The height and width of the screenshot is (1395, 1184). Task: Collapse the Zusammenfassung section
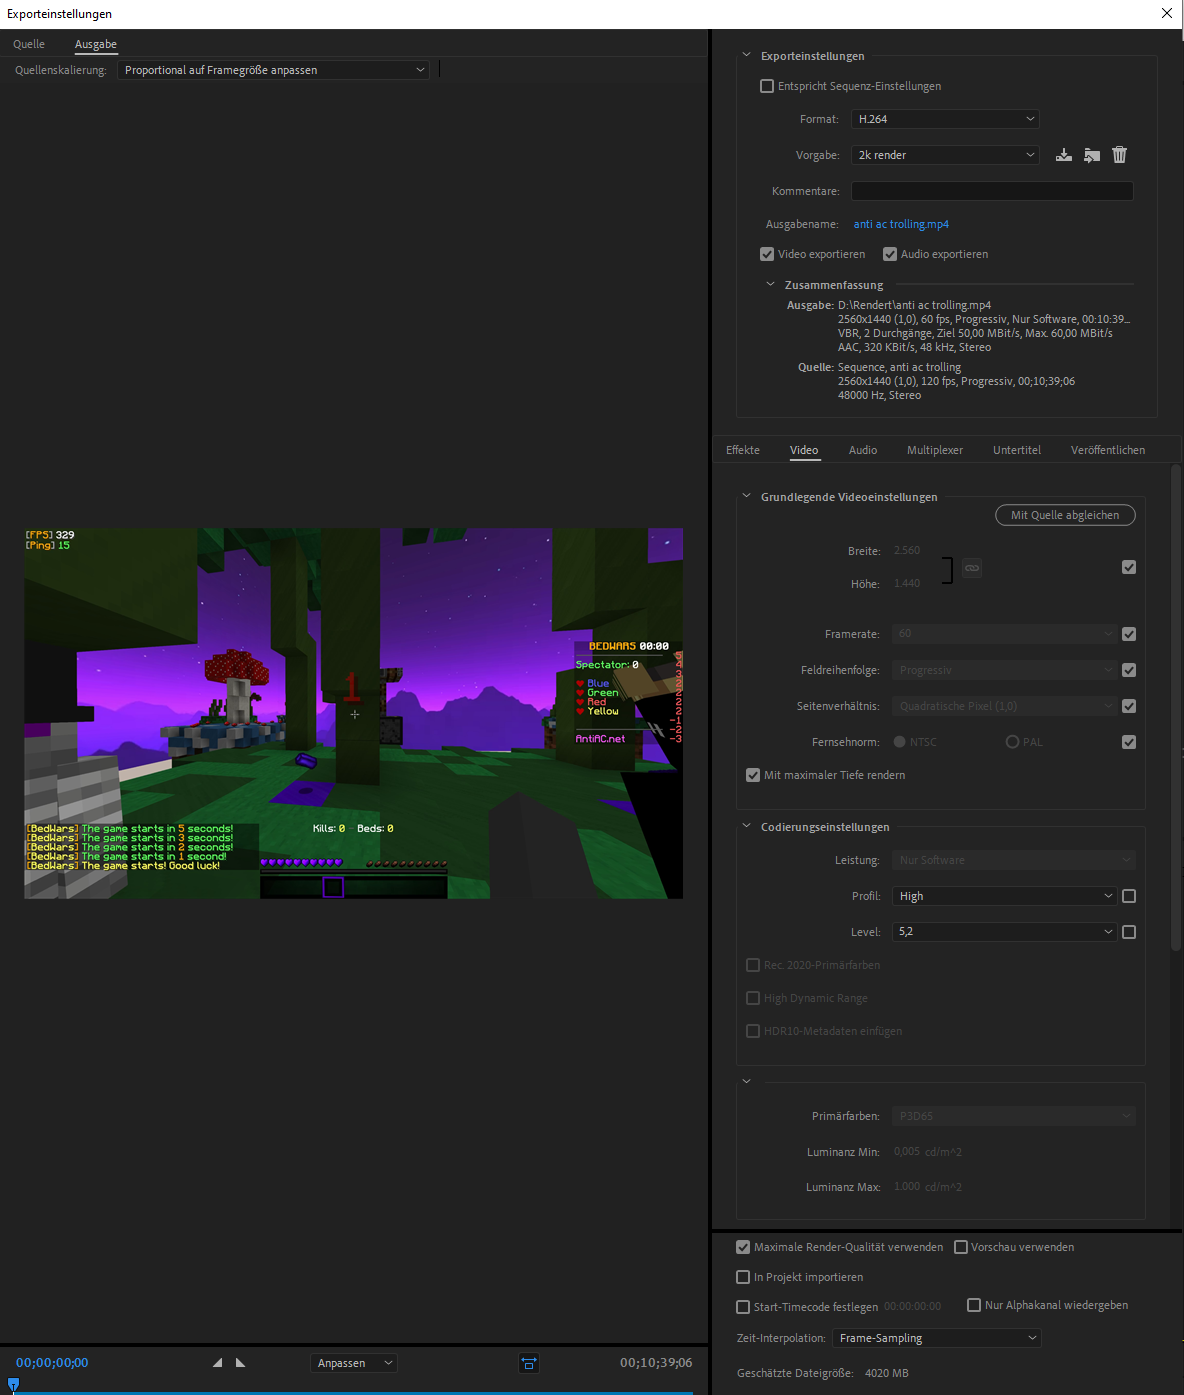[771, 285]
